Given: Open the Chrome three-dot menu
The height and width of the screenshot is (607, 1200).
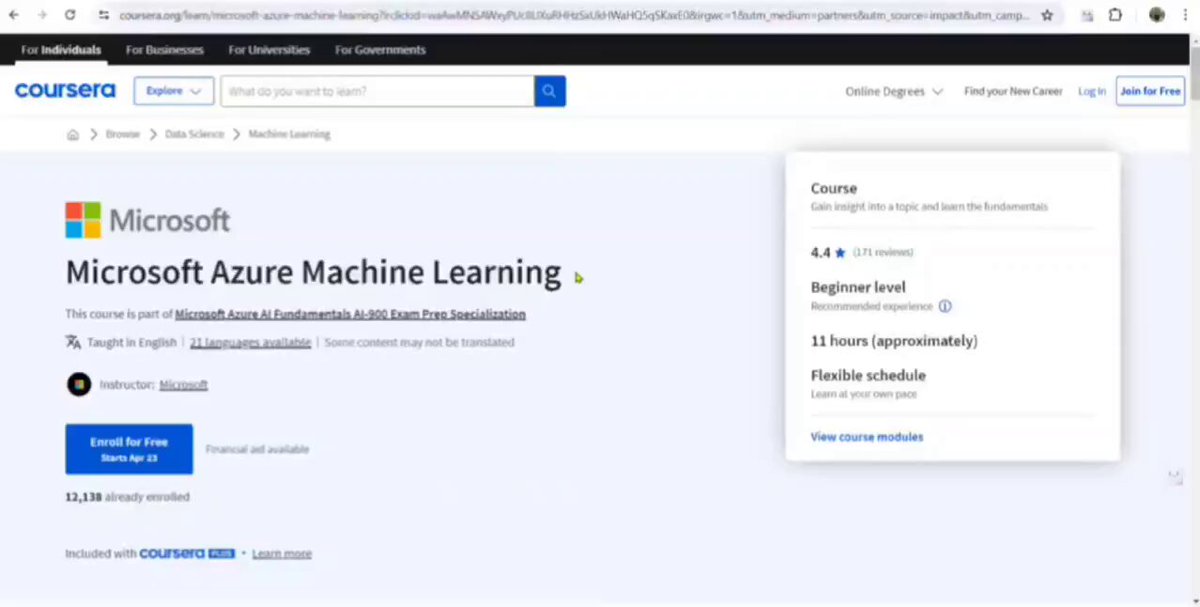Looking at the screenshot, I should (x=1187, y=15).
